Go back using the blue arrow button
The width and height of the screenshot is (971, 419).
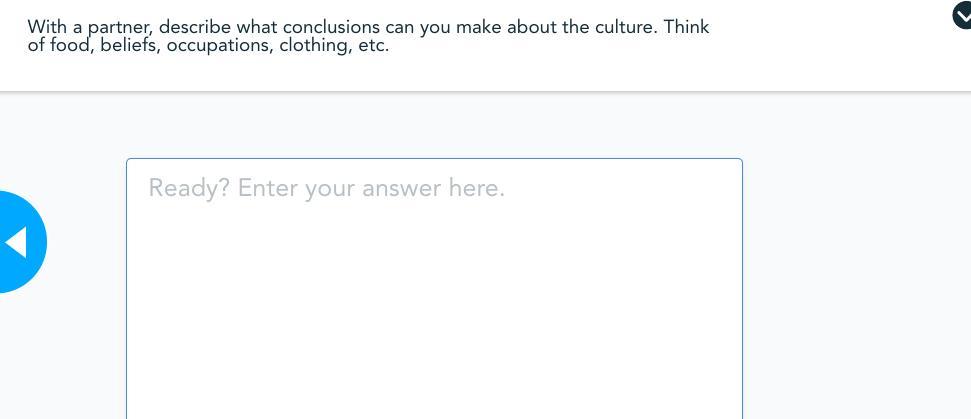(17, 242)
